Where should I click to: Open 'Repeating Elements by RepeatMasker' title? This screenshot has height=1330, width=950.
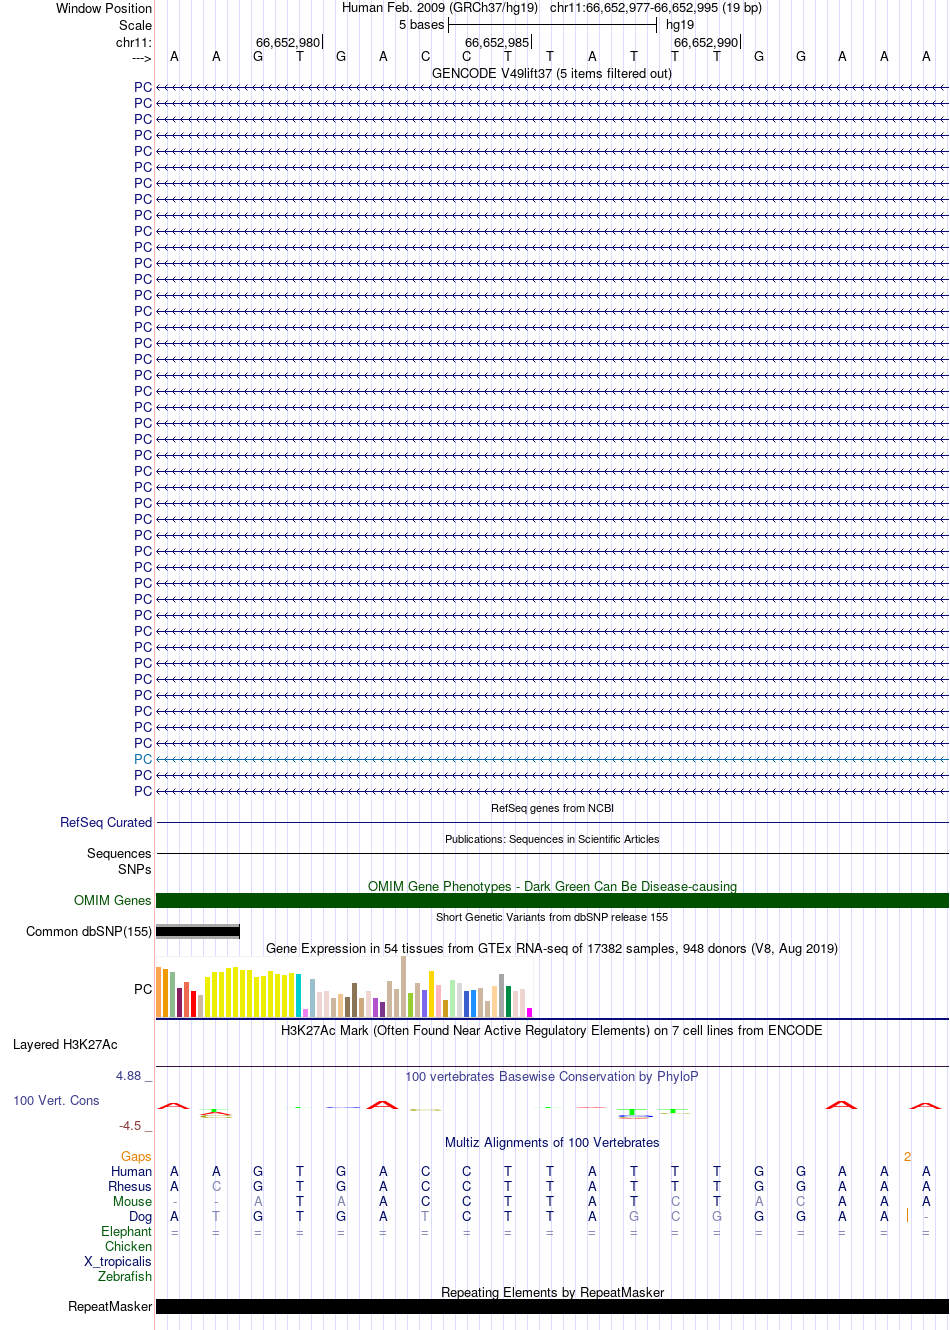(x=552, y=1292)
